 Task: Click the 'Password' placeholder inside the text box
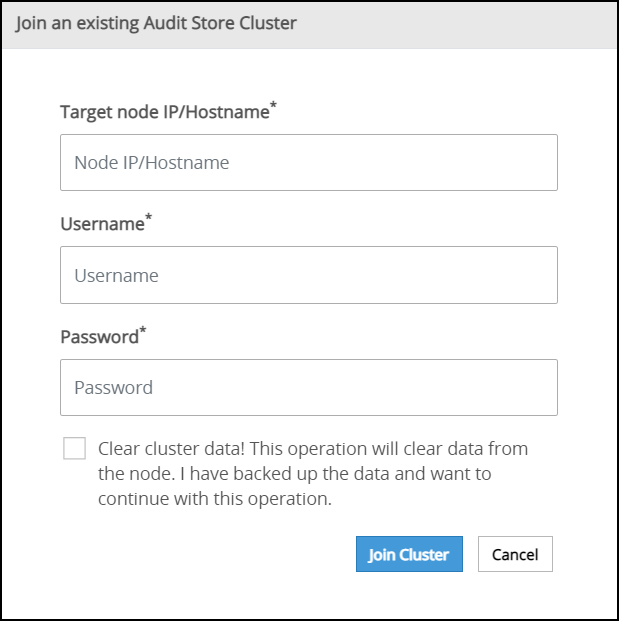tap(113, 387)
